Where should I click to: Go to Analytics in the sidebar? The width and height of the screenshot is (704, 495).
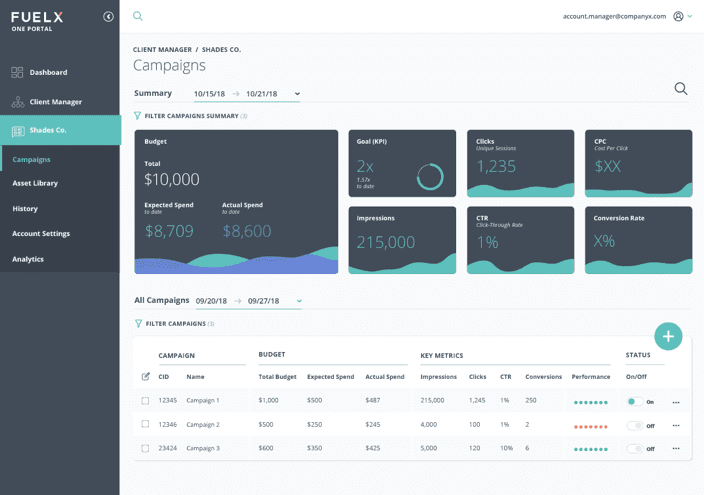(28, 259)
